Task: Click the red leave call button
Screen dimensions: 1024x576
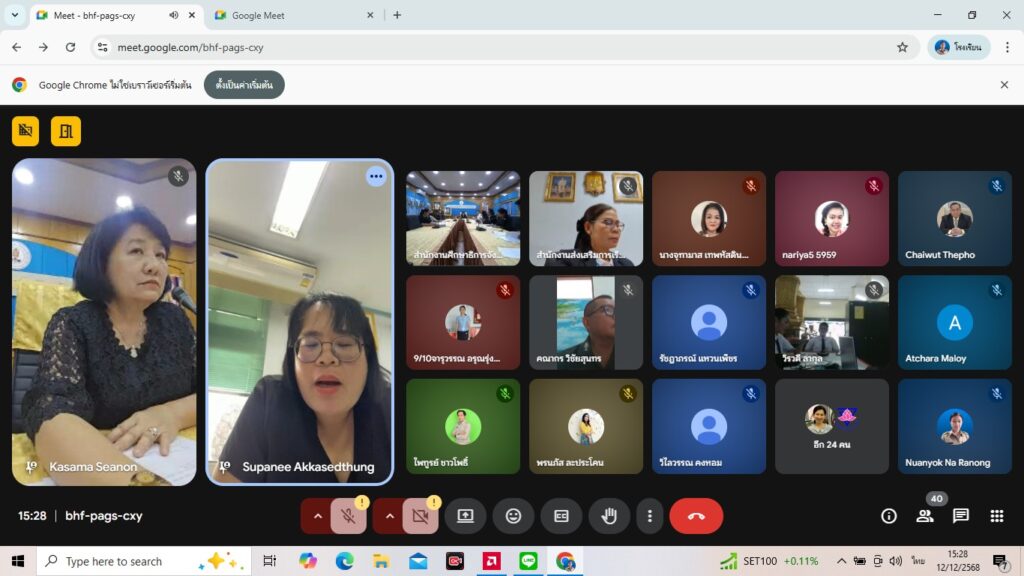Action: [696, 516]
